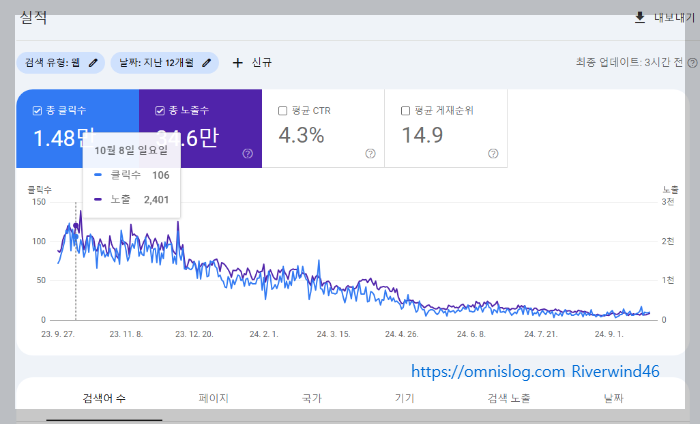Open help icon beside 최종 업데이트
Screen dimensions: 700x424
pos(692,62)
